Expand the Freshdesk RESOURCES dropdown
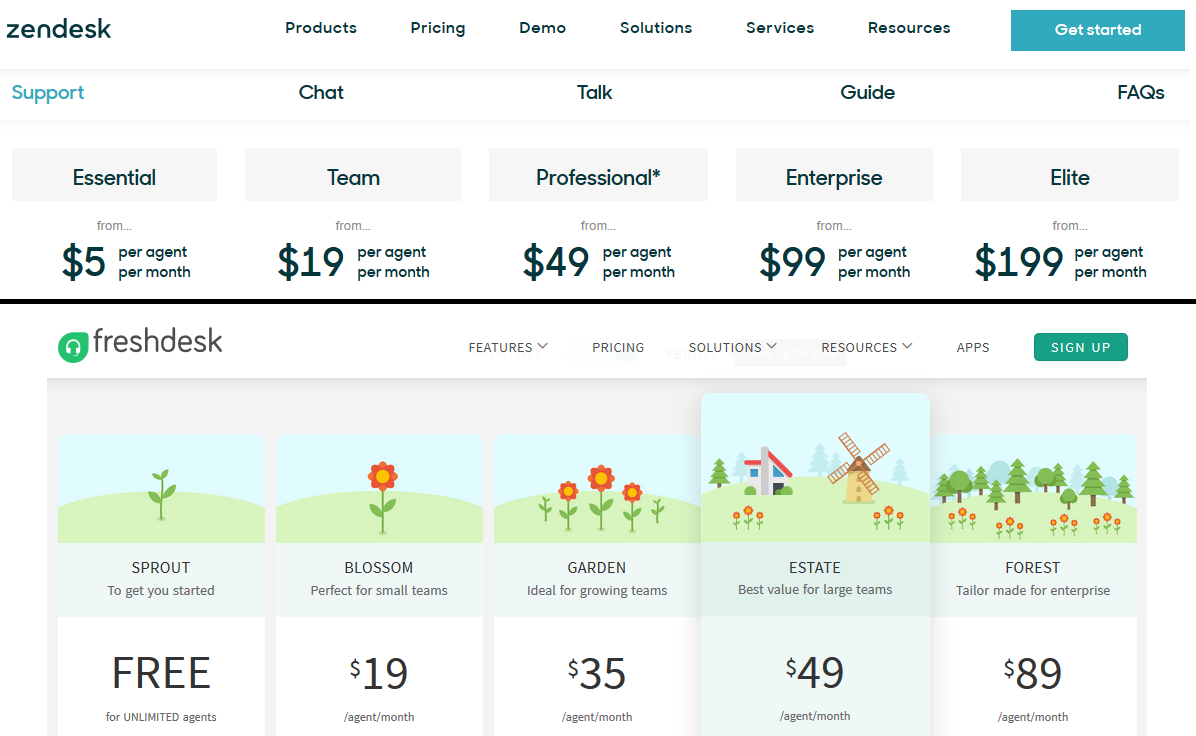 (x=866, y=348)
